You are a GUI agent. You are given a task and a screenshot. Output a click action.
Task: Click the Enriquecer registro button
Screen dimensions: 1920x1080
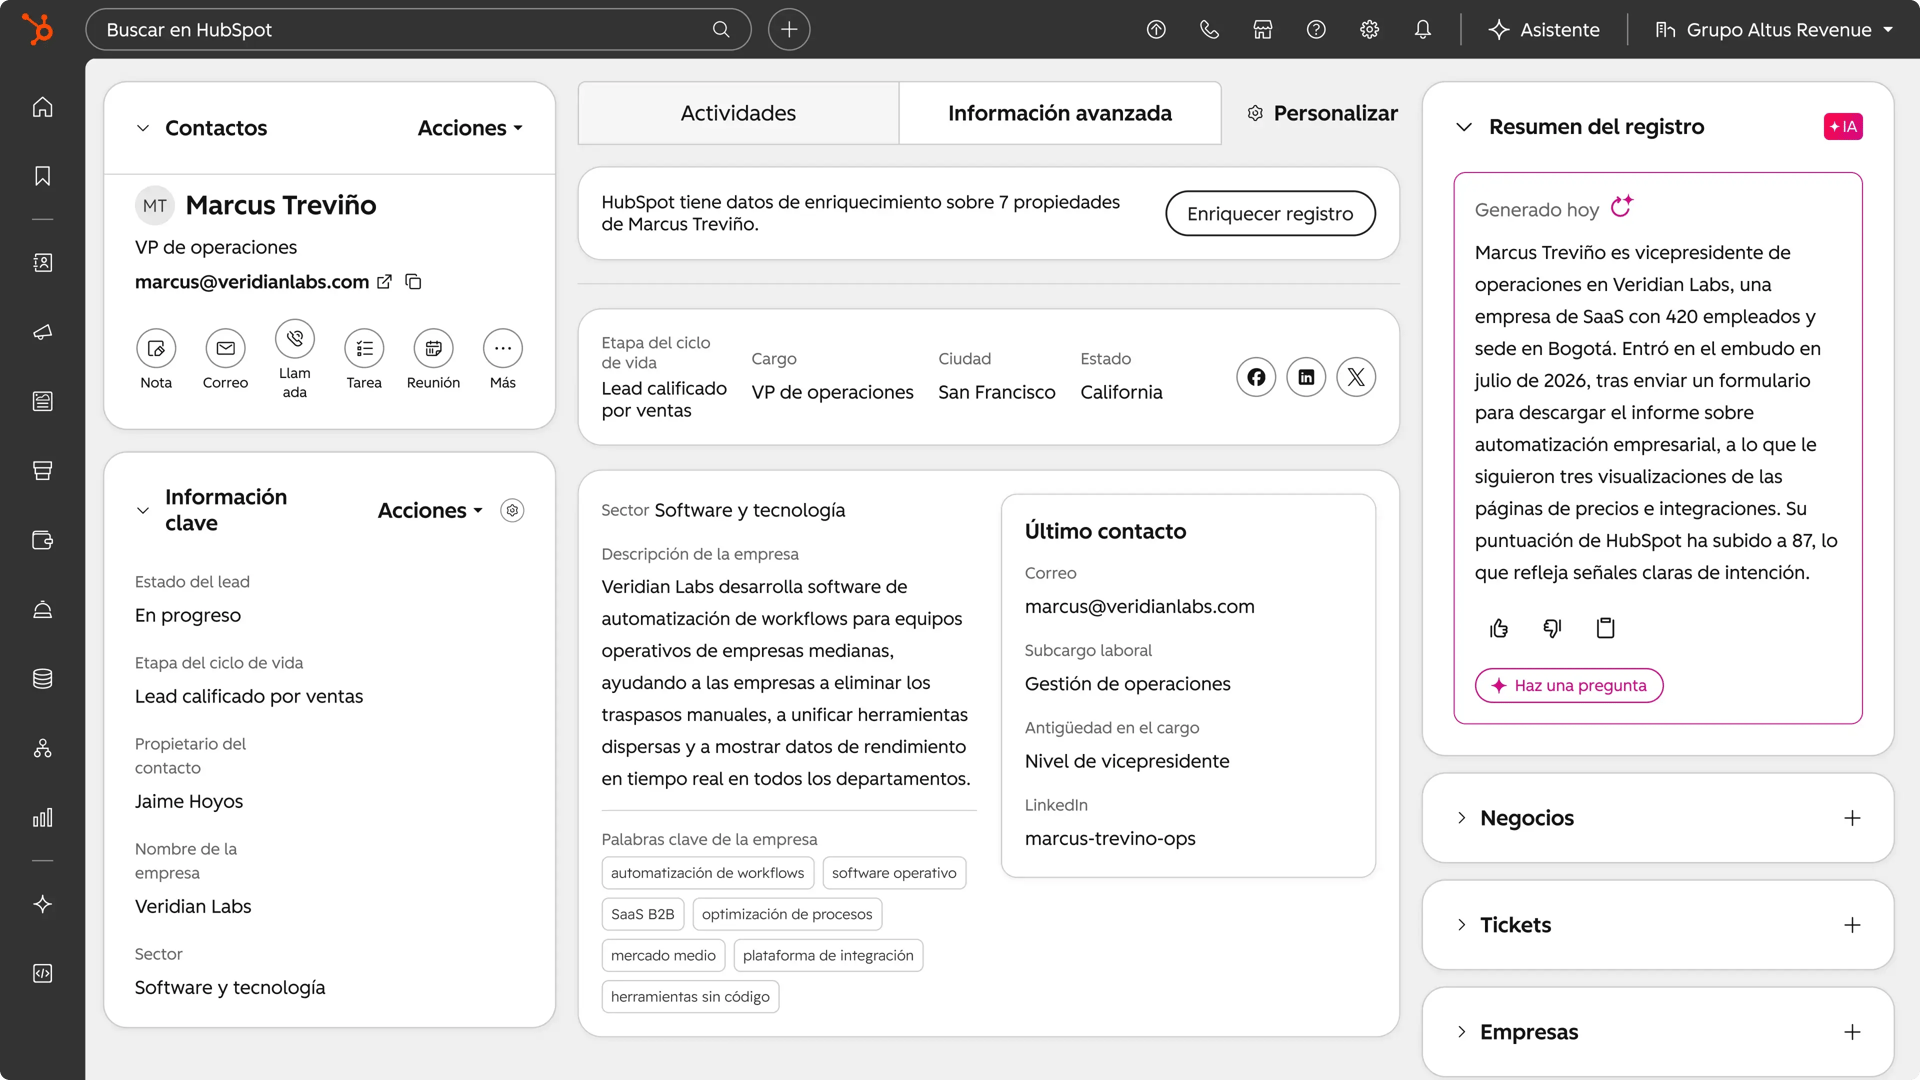1270,213
